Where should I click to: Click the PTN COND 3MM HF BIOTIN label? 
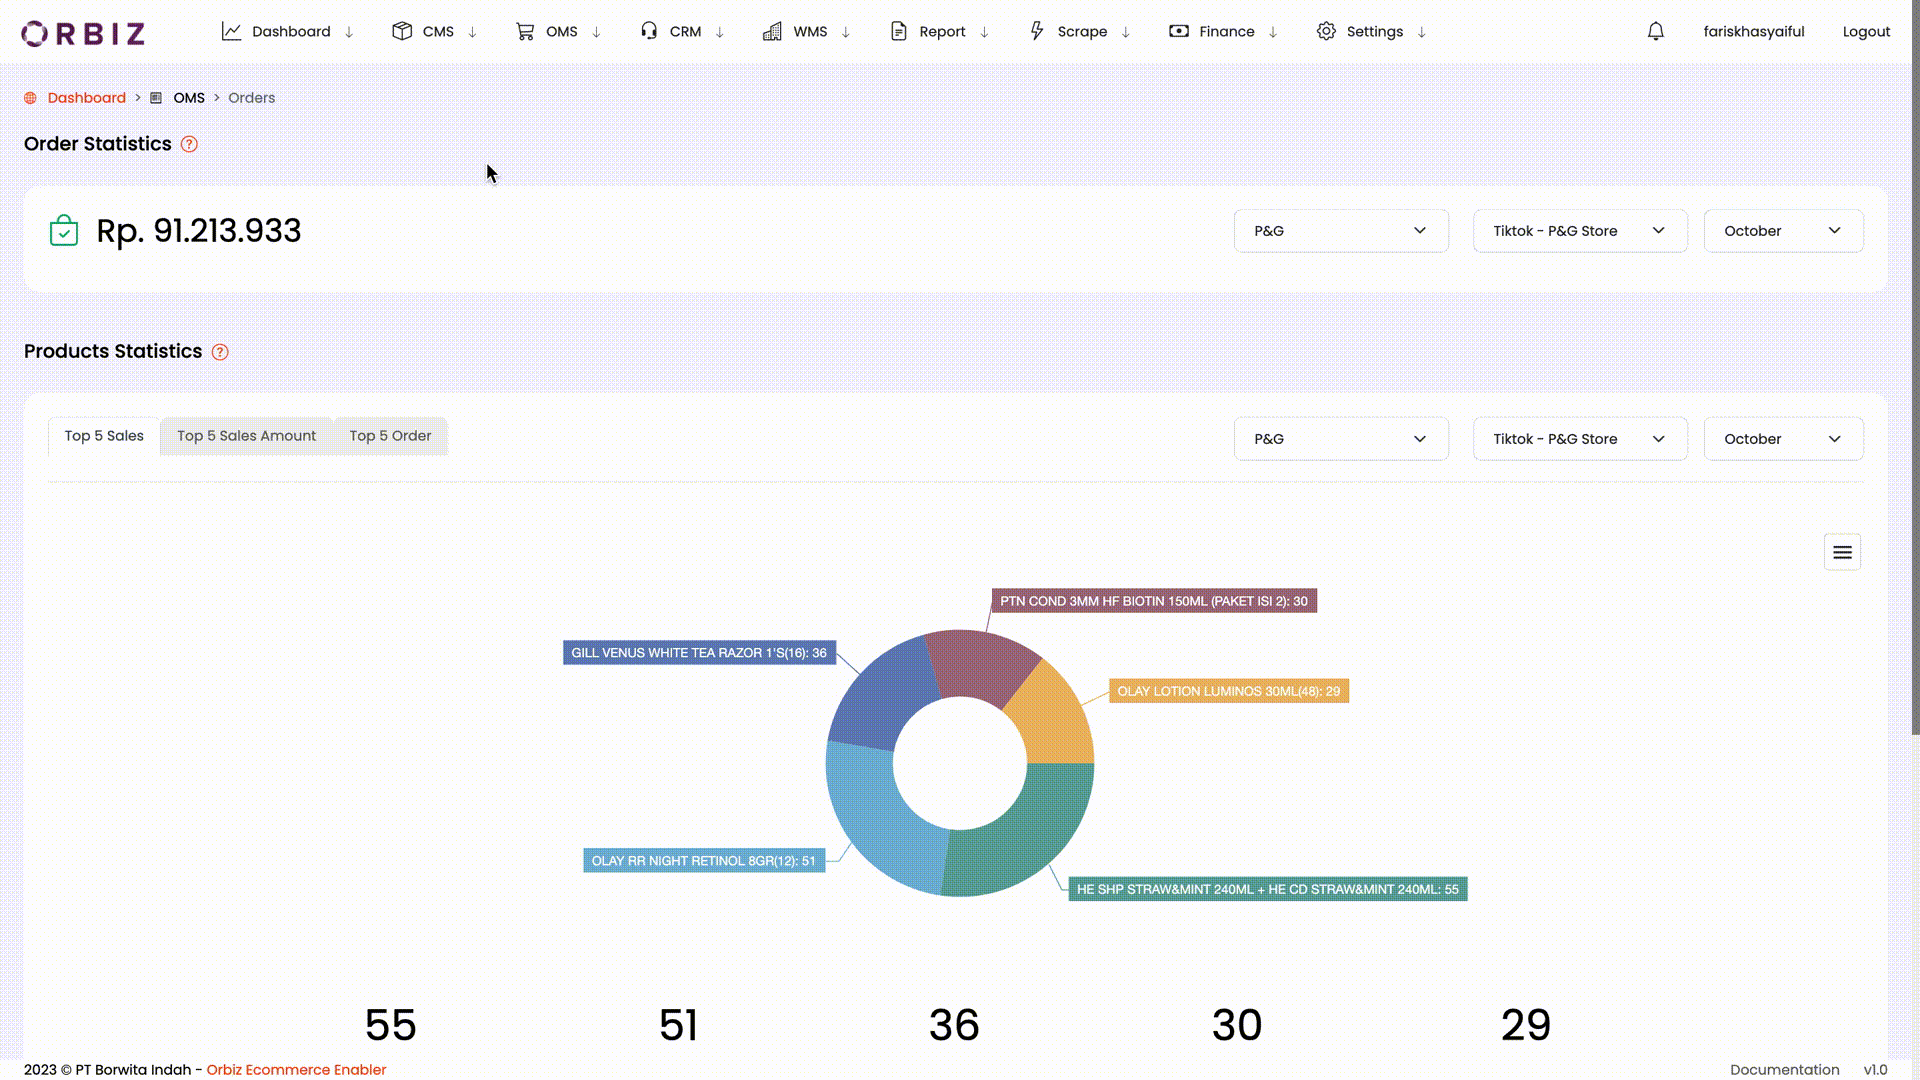tap(1154, 601)
